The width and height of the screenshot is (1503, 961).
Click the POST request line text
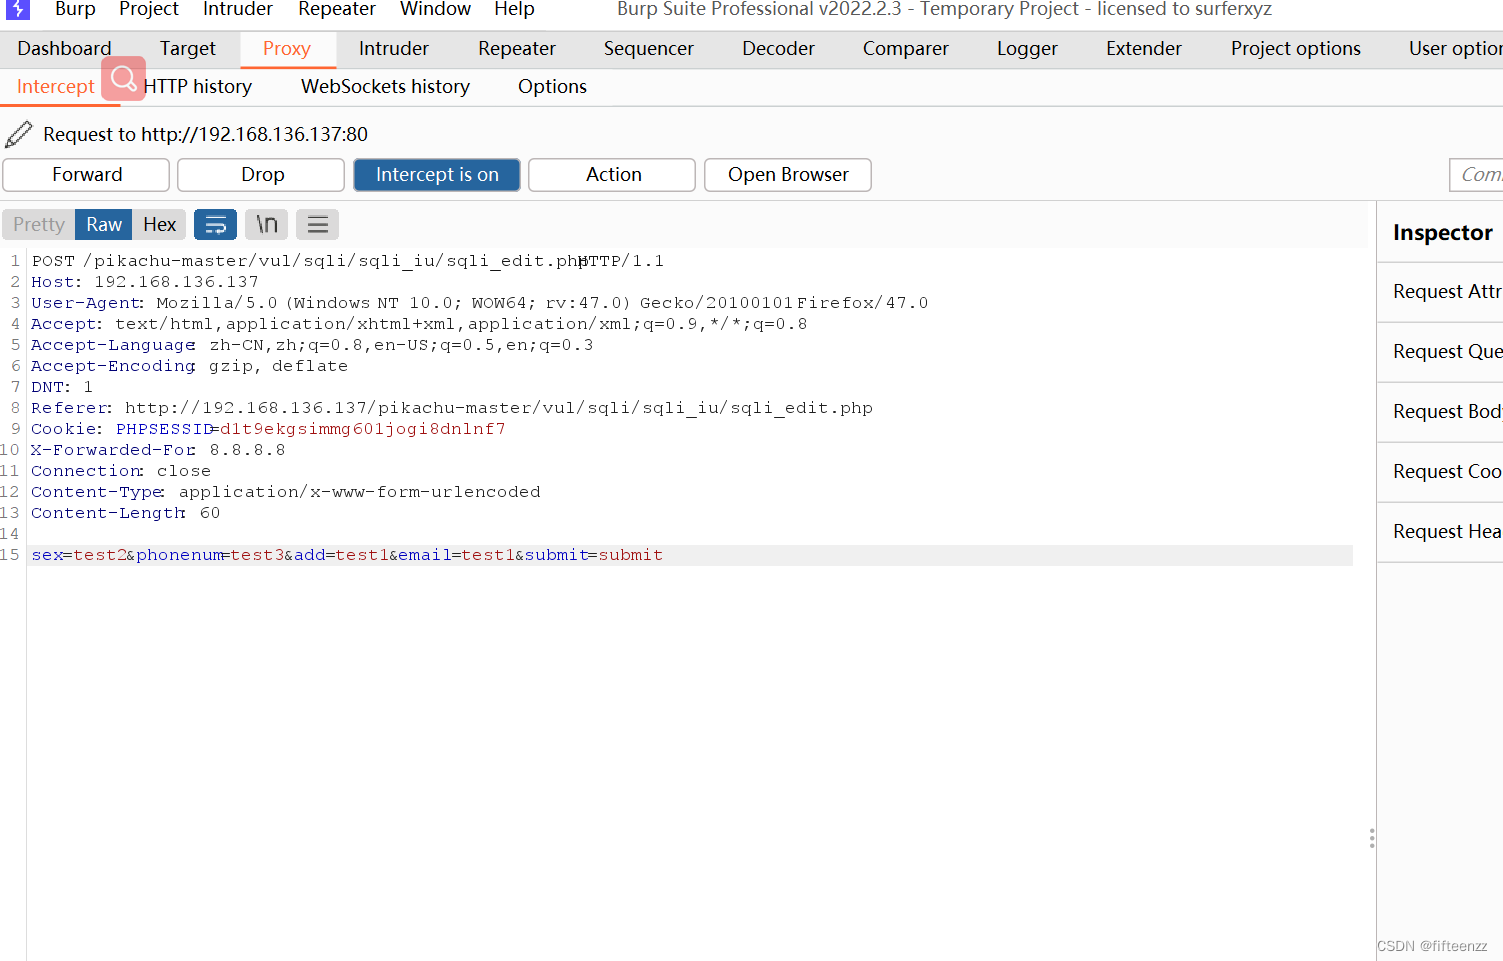coord(348,261)
